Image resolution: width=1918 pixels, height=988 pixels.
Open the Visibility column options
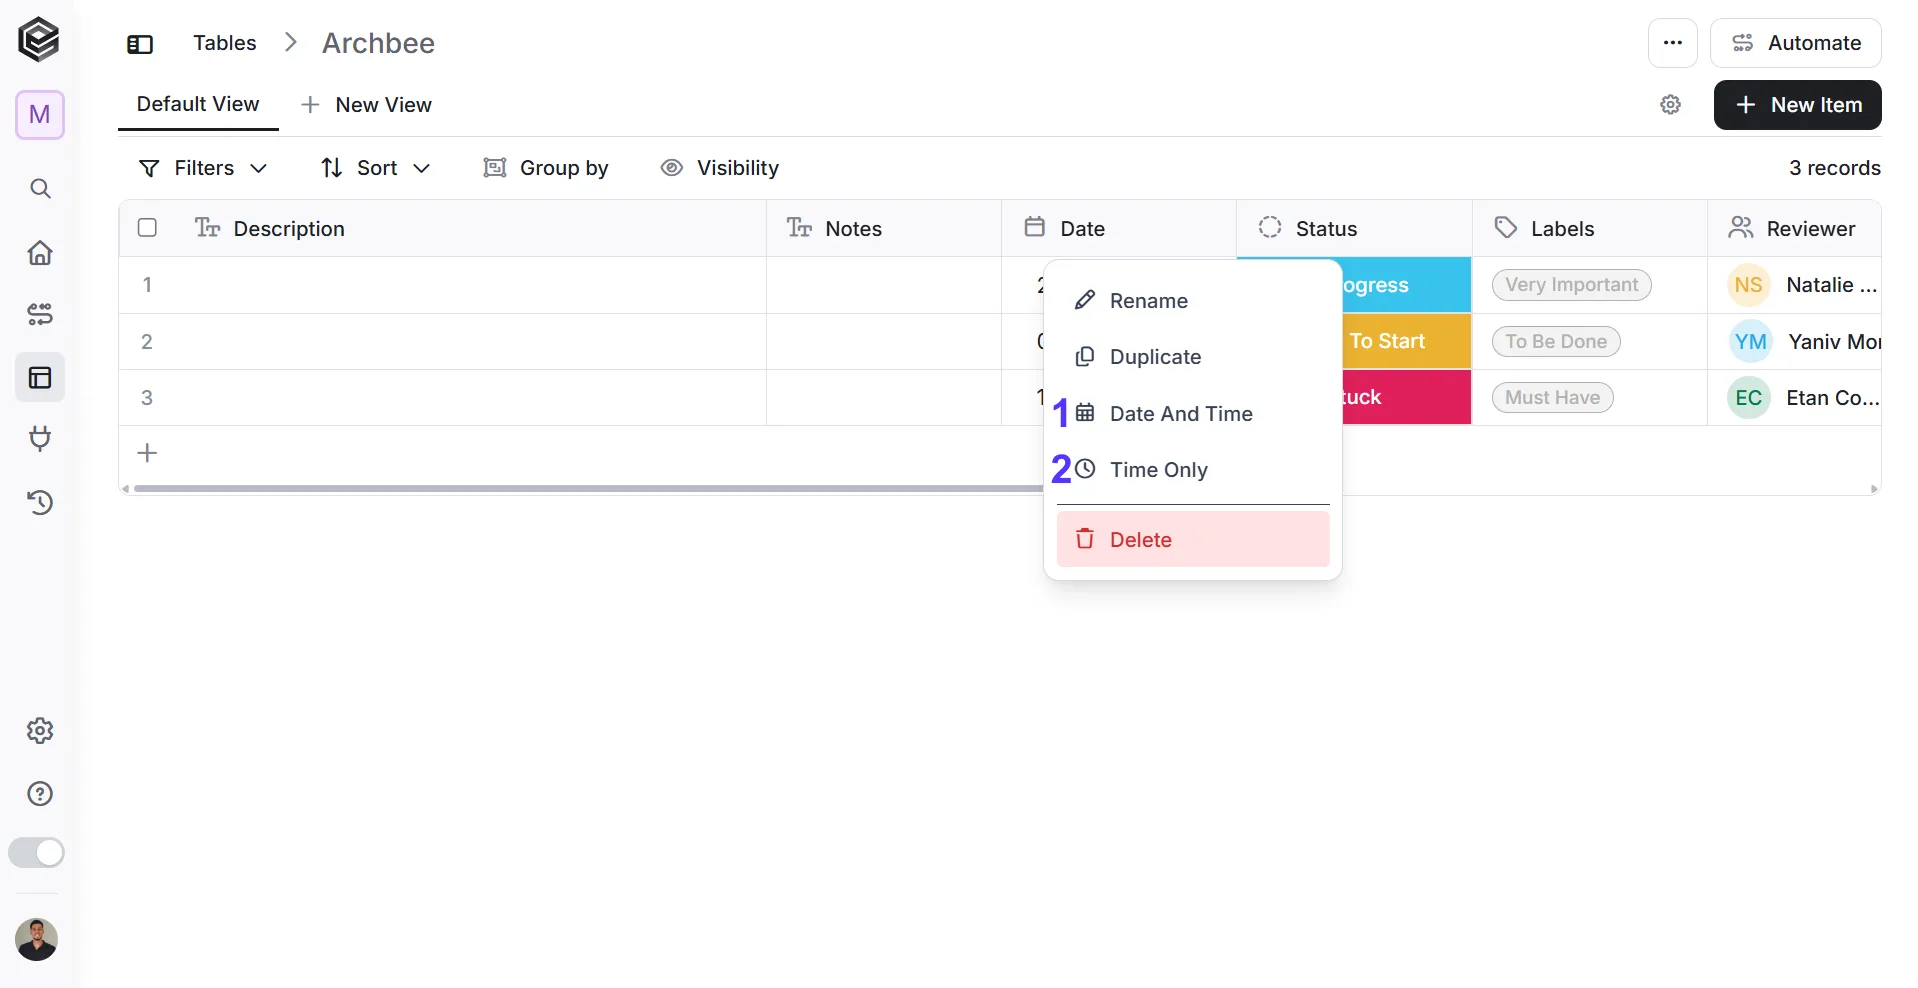coord(720,168)
